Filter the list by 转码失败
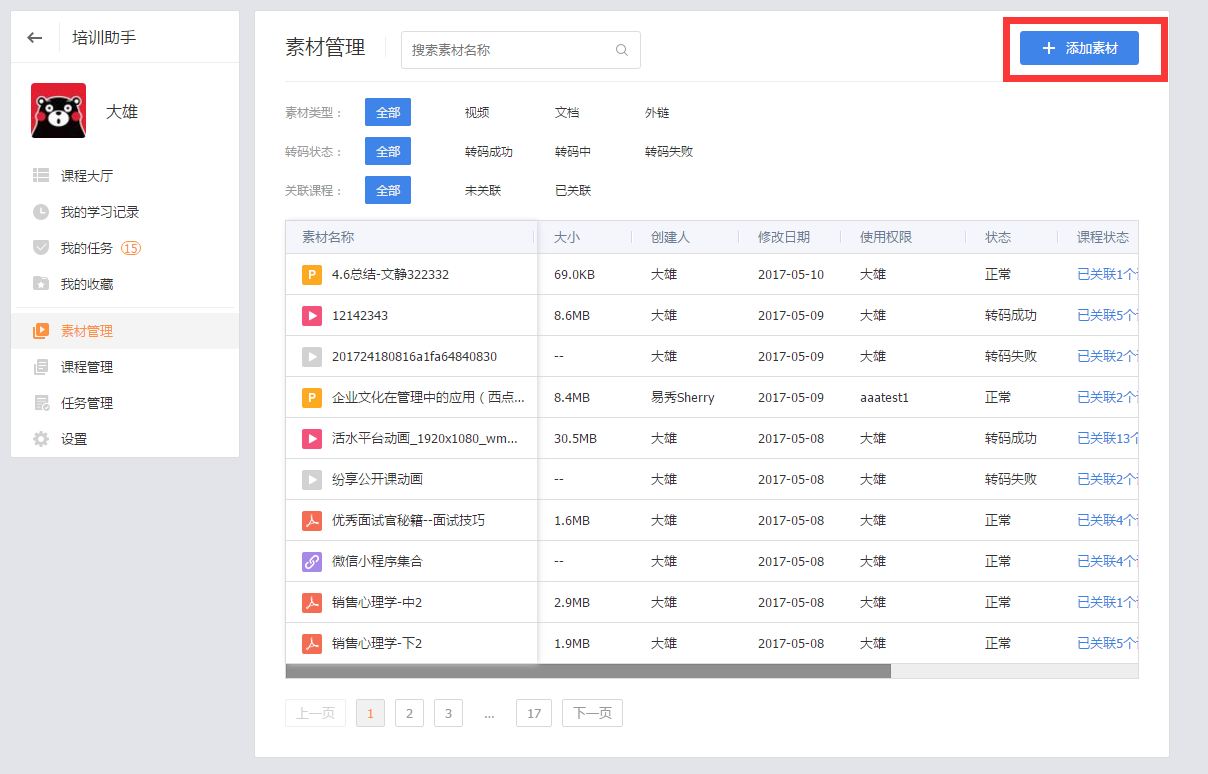This screenshot has width=1208, height=774. 669,152
